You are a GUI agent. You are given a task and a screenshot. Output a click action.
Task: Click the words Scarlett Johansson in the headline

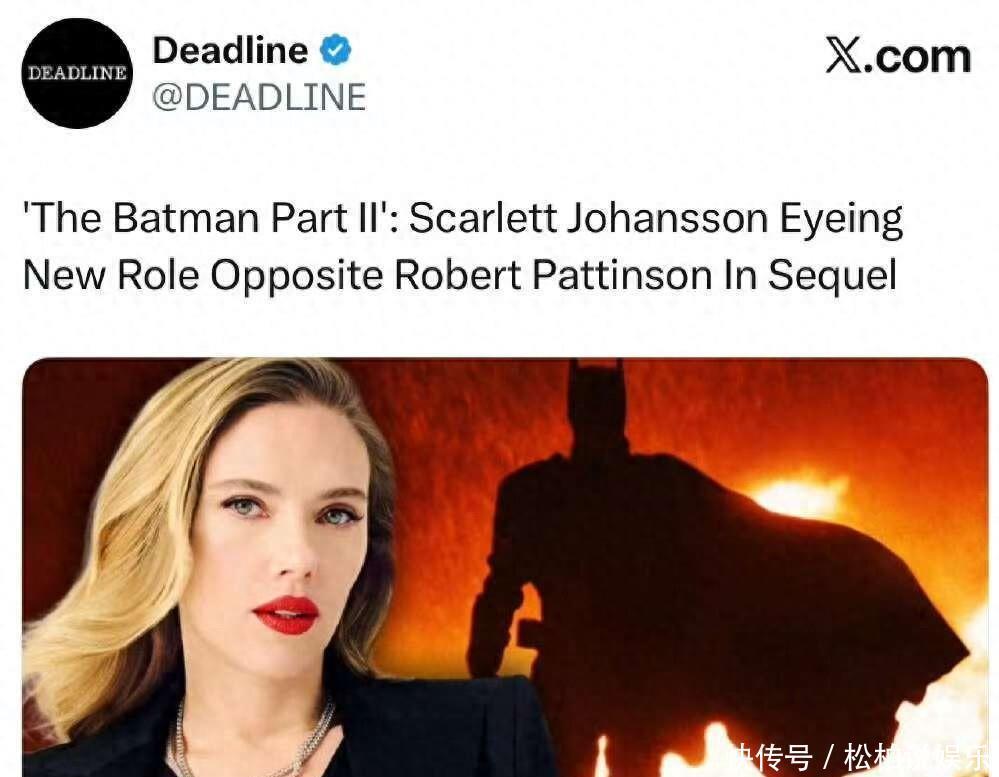coord(589,218)
